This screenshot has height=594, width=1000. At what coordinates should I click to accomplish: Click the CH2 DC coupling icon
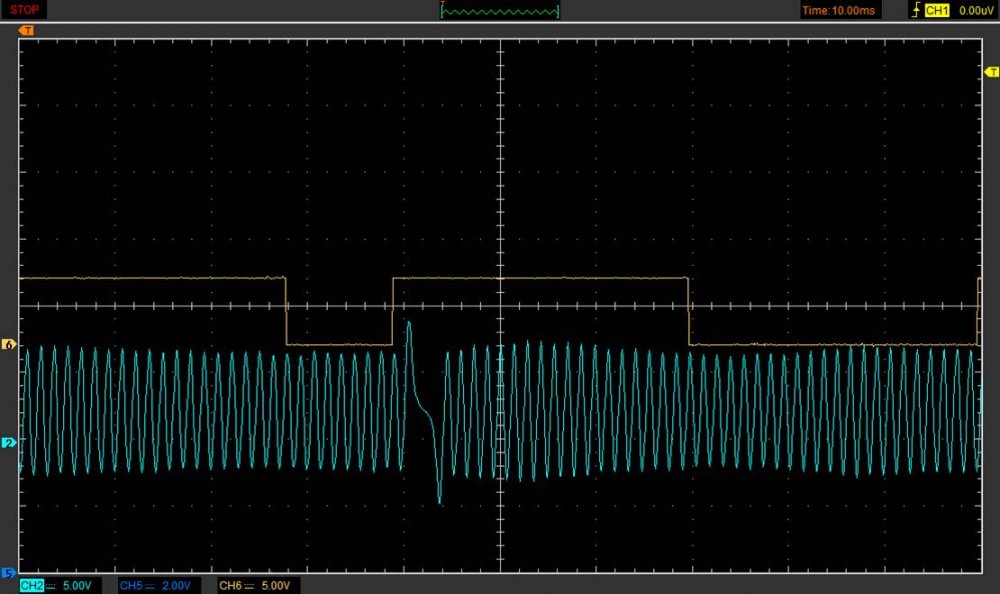point(50,585)
